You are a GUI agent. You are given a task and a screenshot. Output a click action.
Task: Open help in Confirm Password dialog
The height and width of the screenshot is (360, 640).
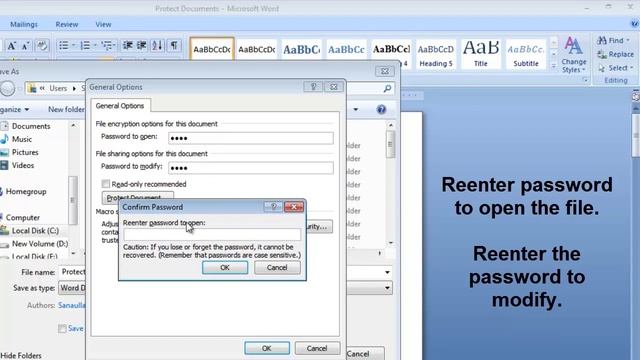[273, 207]
